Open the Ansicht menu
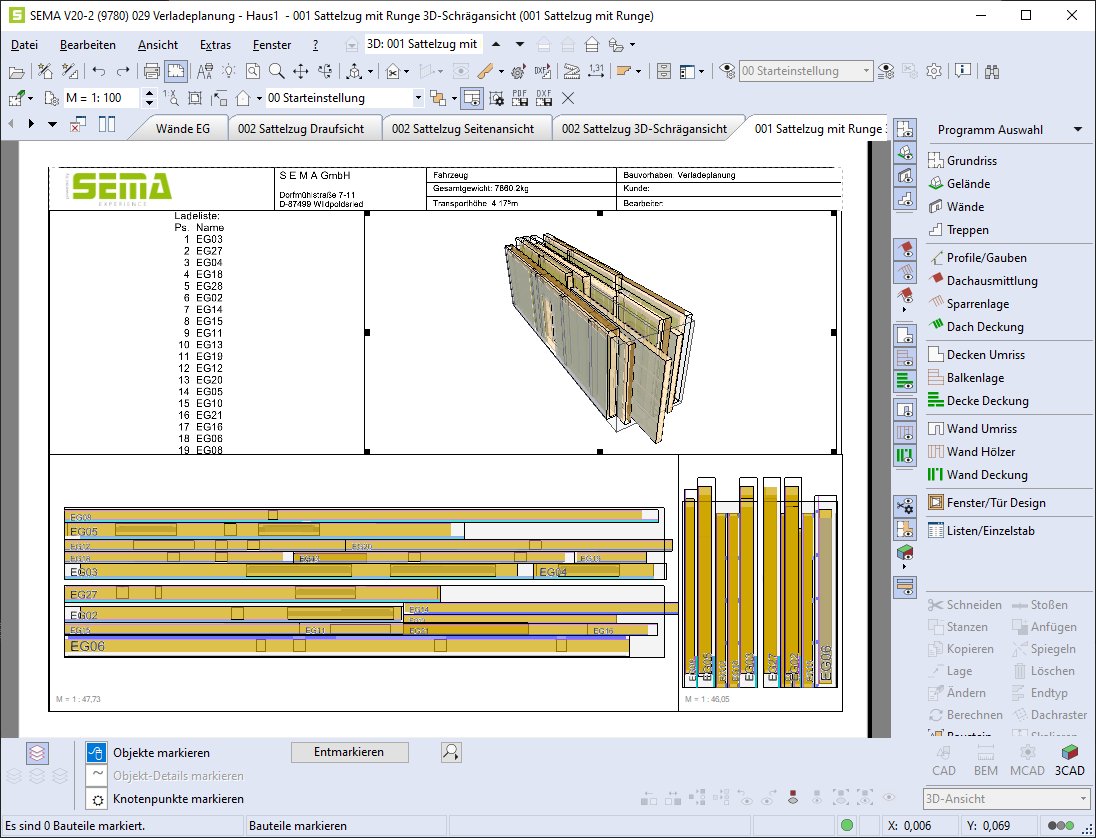 [158, 45]
